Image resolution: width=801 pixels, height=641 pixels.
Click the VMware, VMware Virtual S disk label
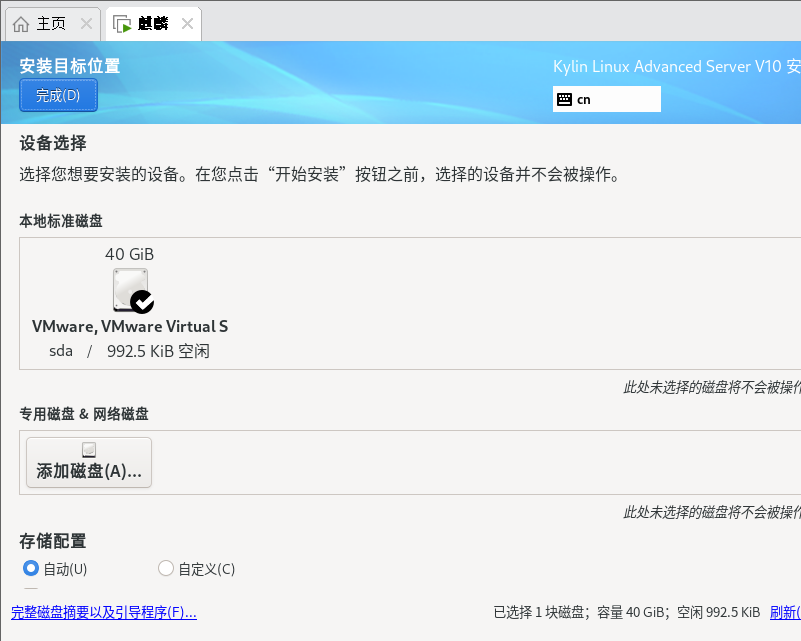[x=130, y=326]
